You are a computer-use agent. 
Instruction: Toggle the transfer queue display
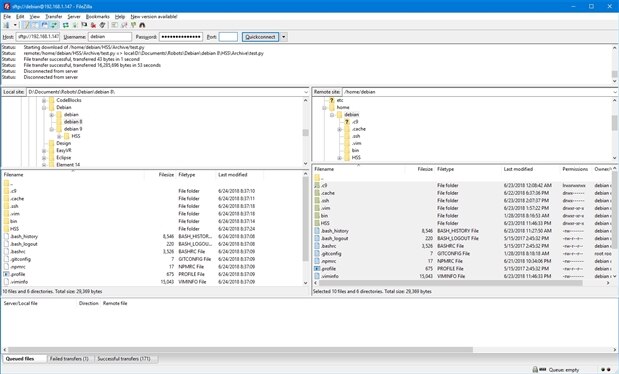pyautogui.click(x=54, y=25)
